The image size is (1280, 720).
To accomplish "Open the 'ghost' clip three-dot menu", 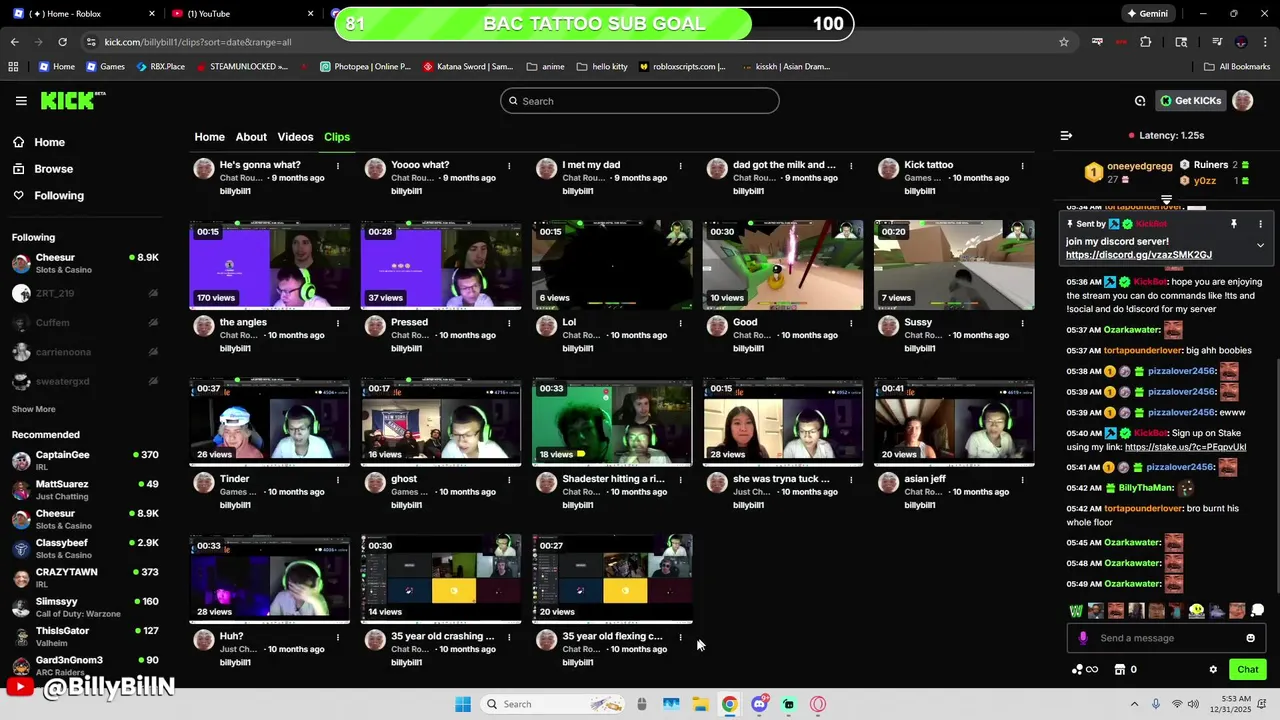I will coord(509,480).
